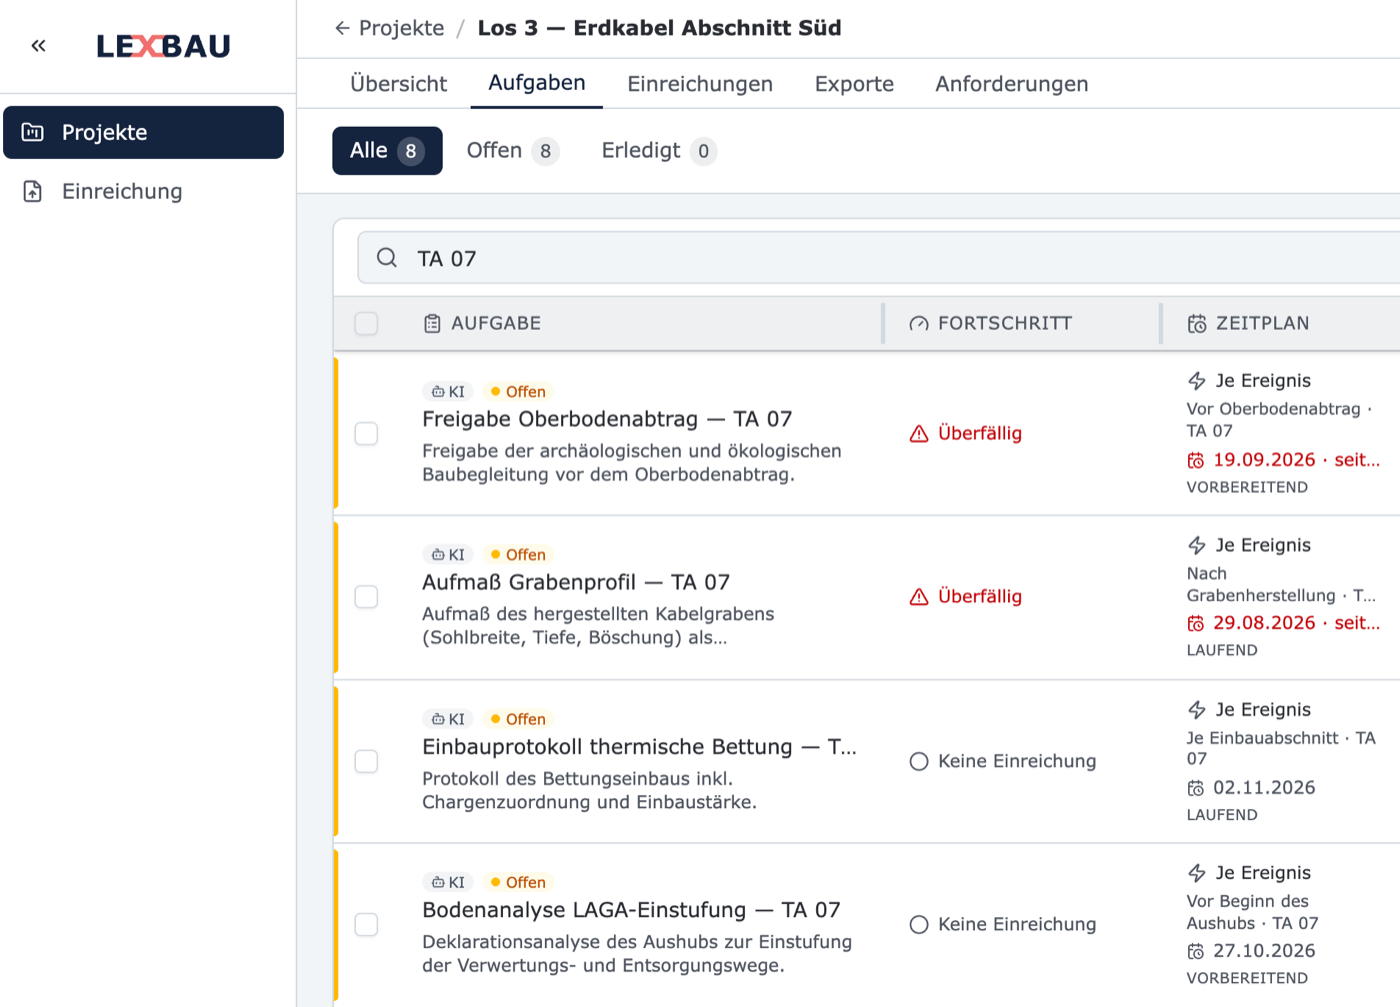This screenshot has height=1007, width=1400.
Task: Click lightning icon in Freigabe Oberbodenabtrag row
Action: 1197,380
